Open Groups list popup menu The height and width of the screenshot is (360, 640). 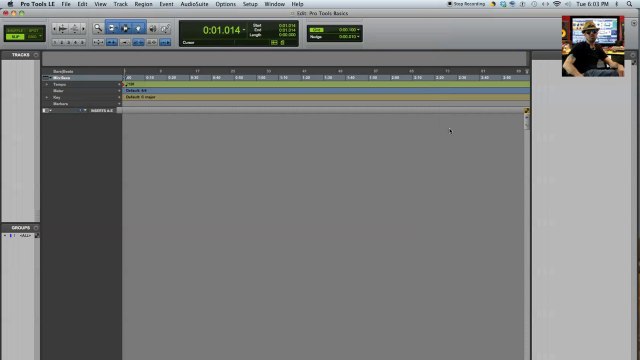click(36, 228)
